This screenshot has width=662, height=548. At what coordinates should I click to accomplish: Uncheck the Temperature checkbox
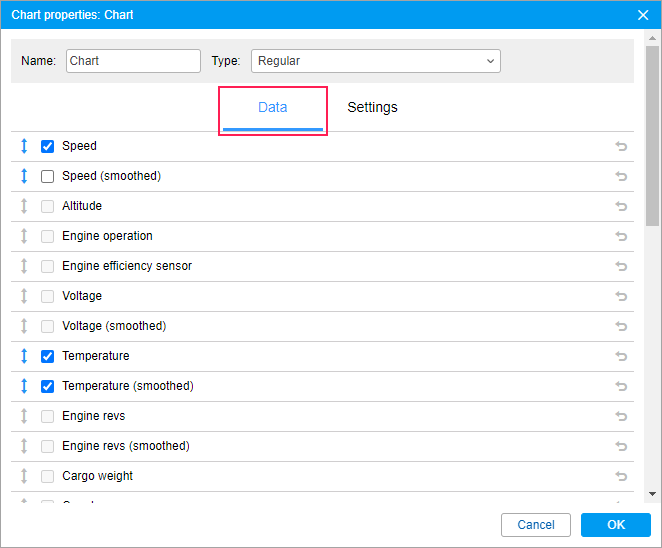coord(47,356)
